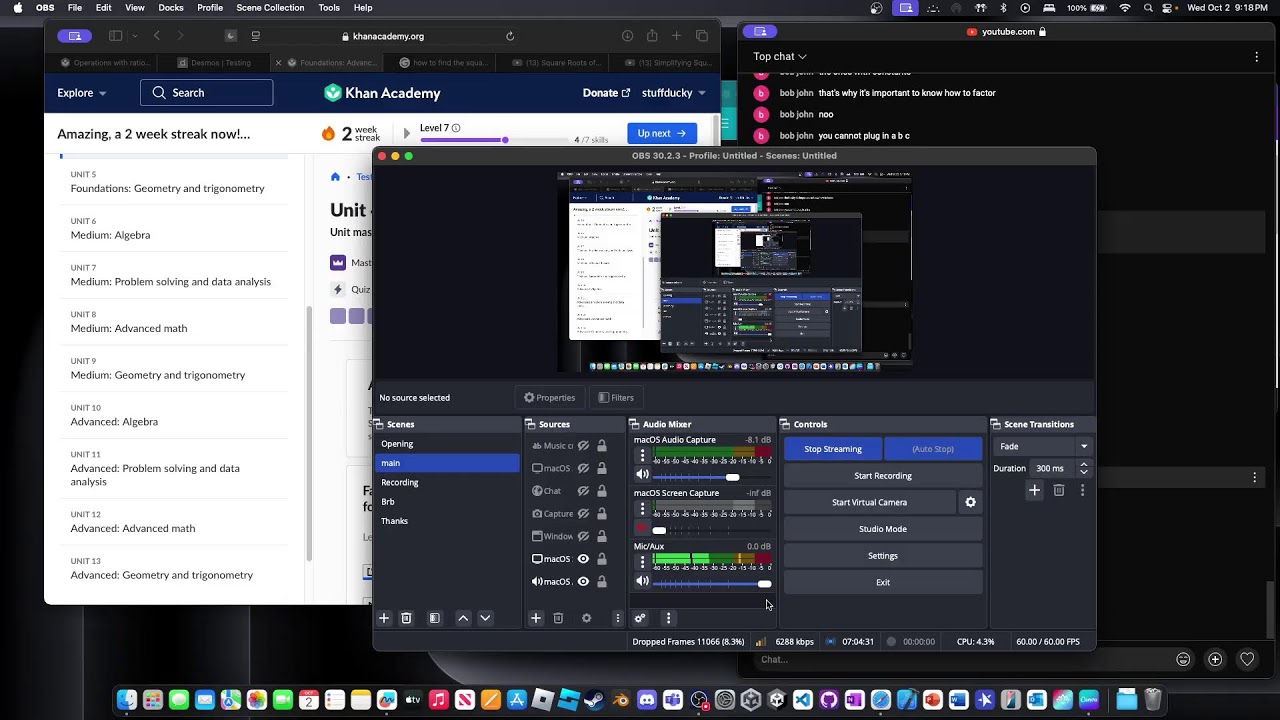Remove selected source with trash icon
The height and width of the screenshot is (720, 1280).
558,618
